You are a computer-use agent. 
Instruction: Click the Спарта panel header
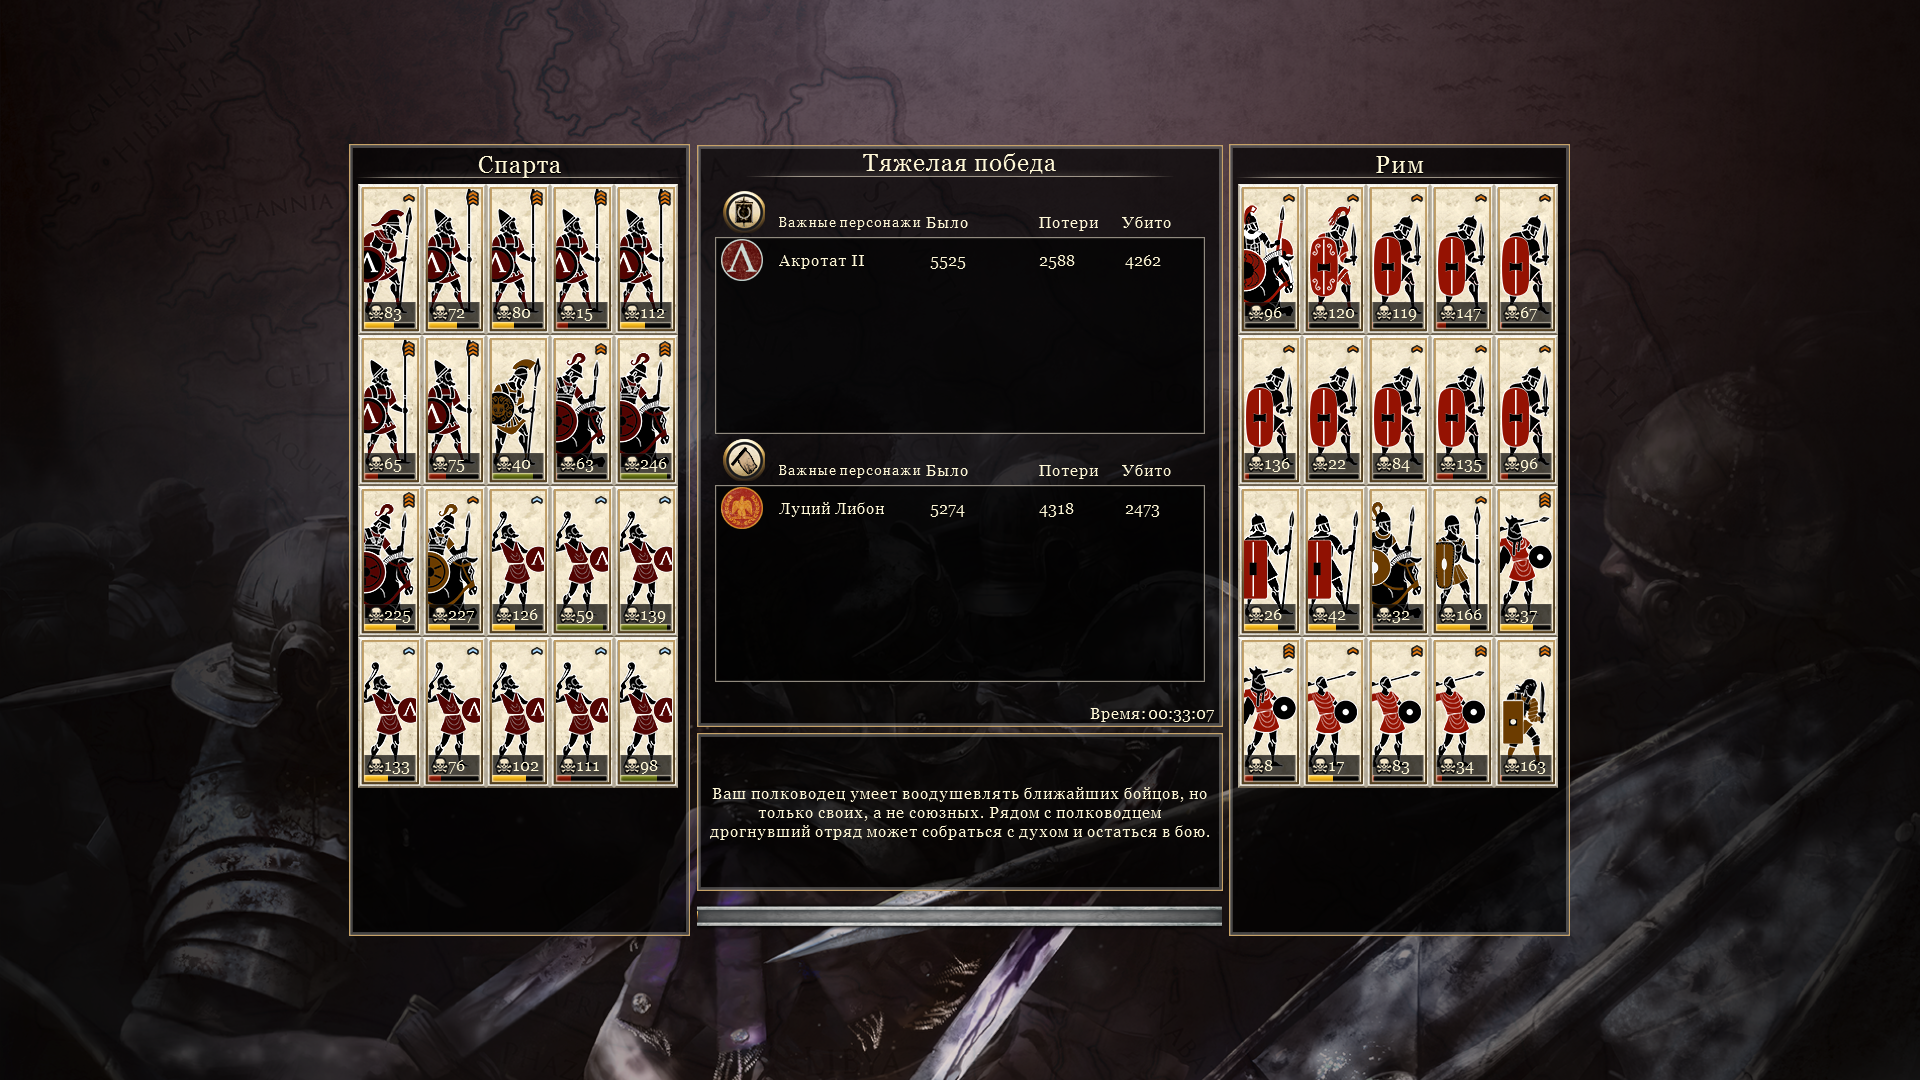519,164
